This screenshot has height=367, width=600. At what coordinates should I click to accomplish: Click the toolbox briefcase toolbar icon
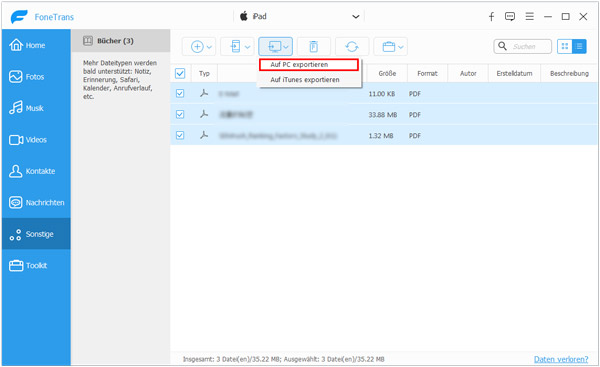click(388, 47)
